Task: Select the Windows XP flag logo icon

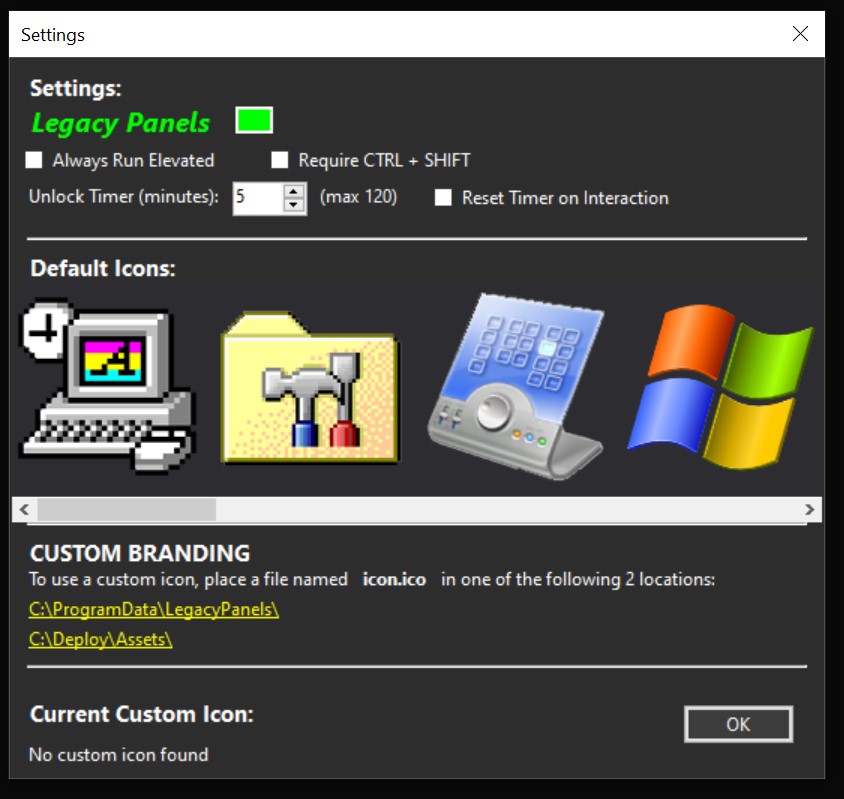Action: (x=720, y=387)
